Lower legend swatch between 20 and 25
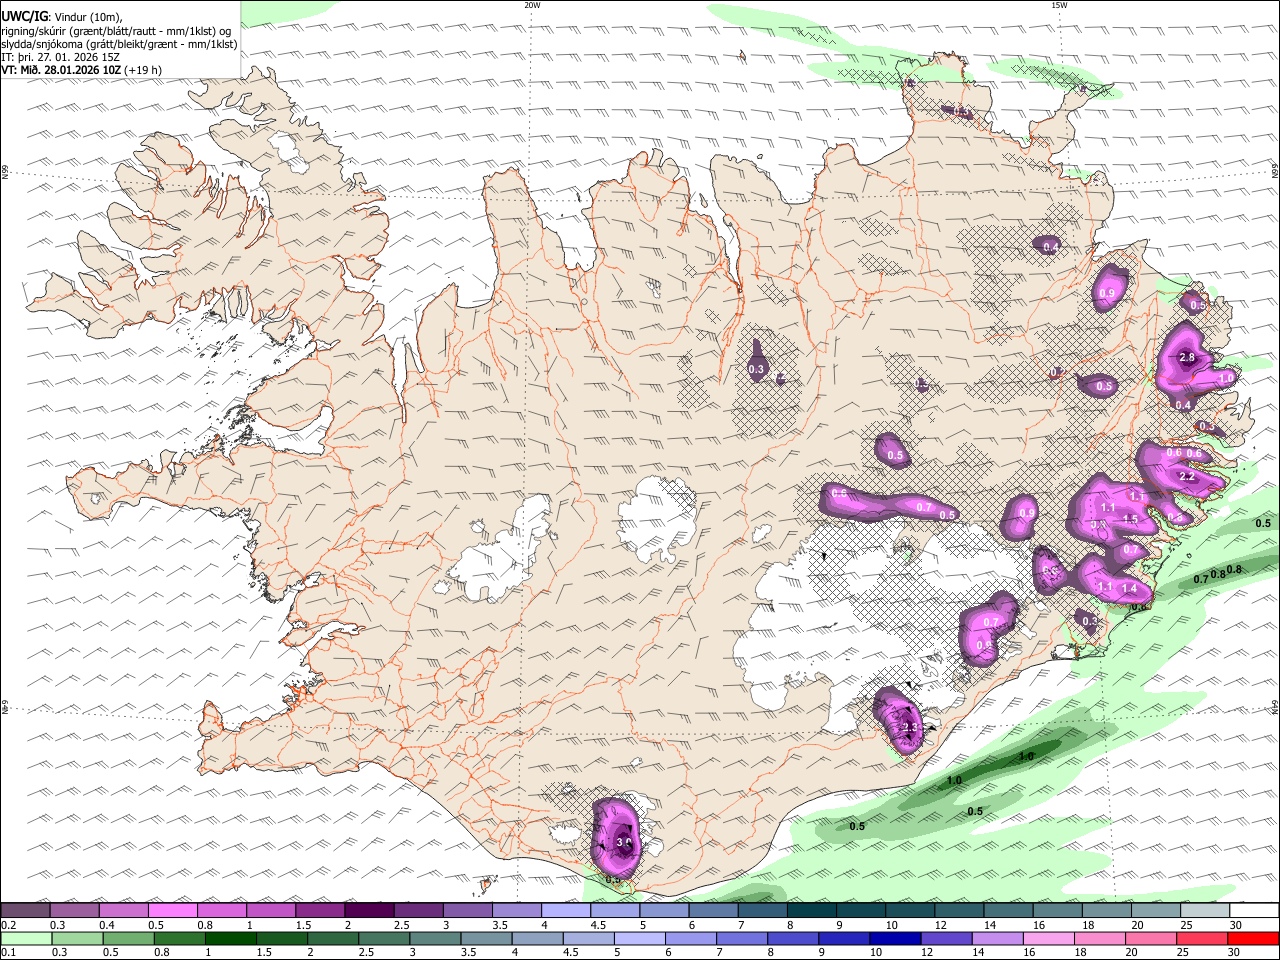Screen dimensions: 1280x960 click(x=1150, y=938)
